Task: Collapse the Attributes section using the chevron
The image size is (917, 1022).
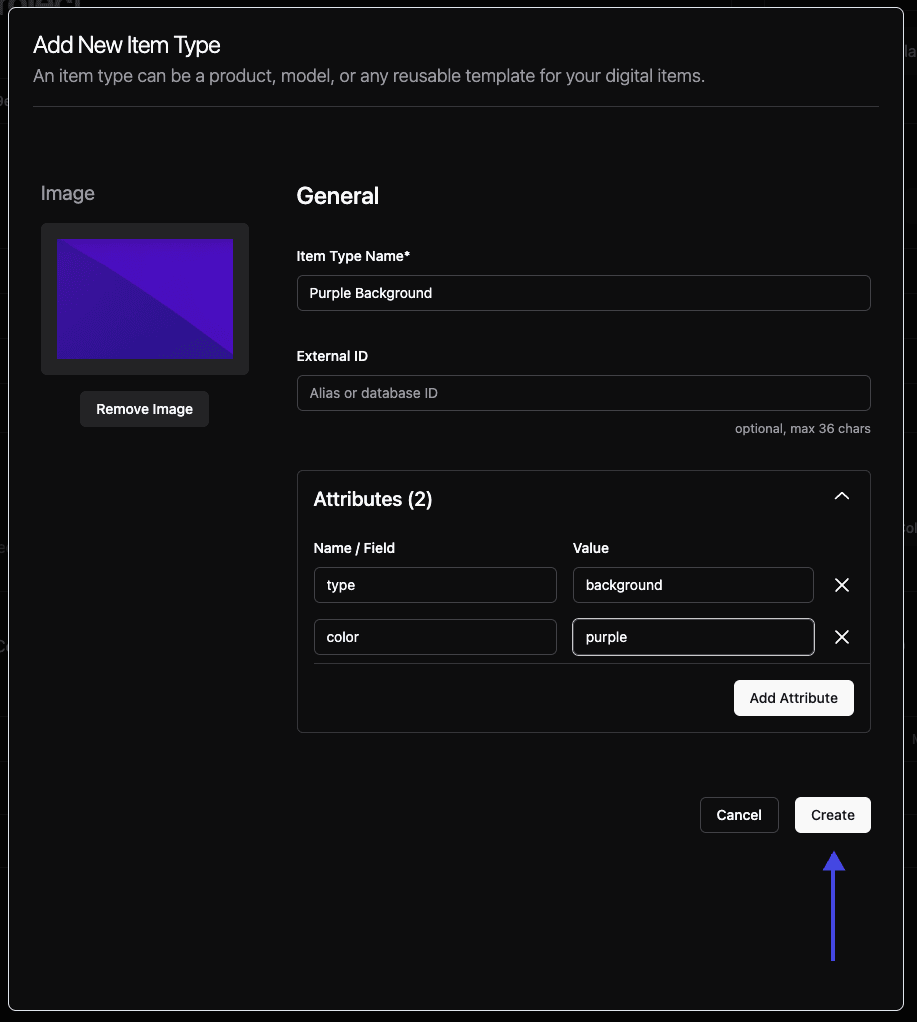Action: (842, 496)
